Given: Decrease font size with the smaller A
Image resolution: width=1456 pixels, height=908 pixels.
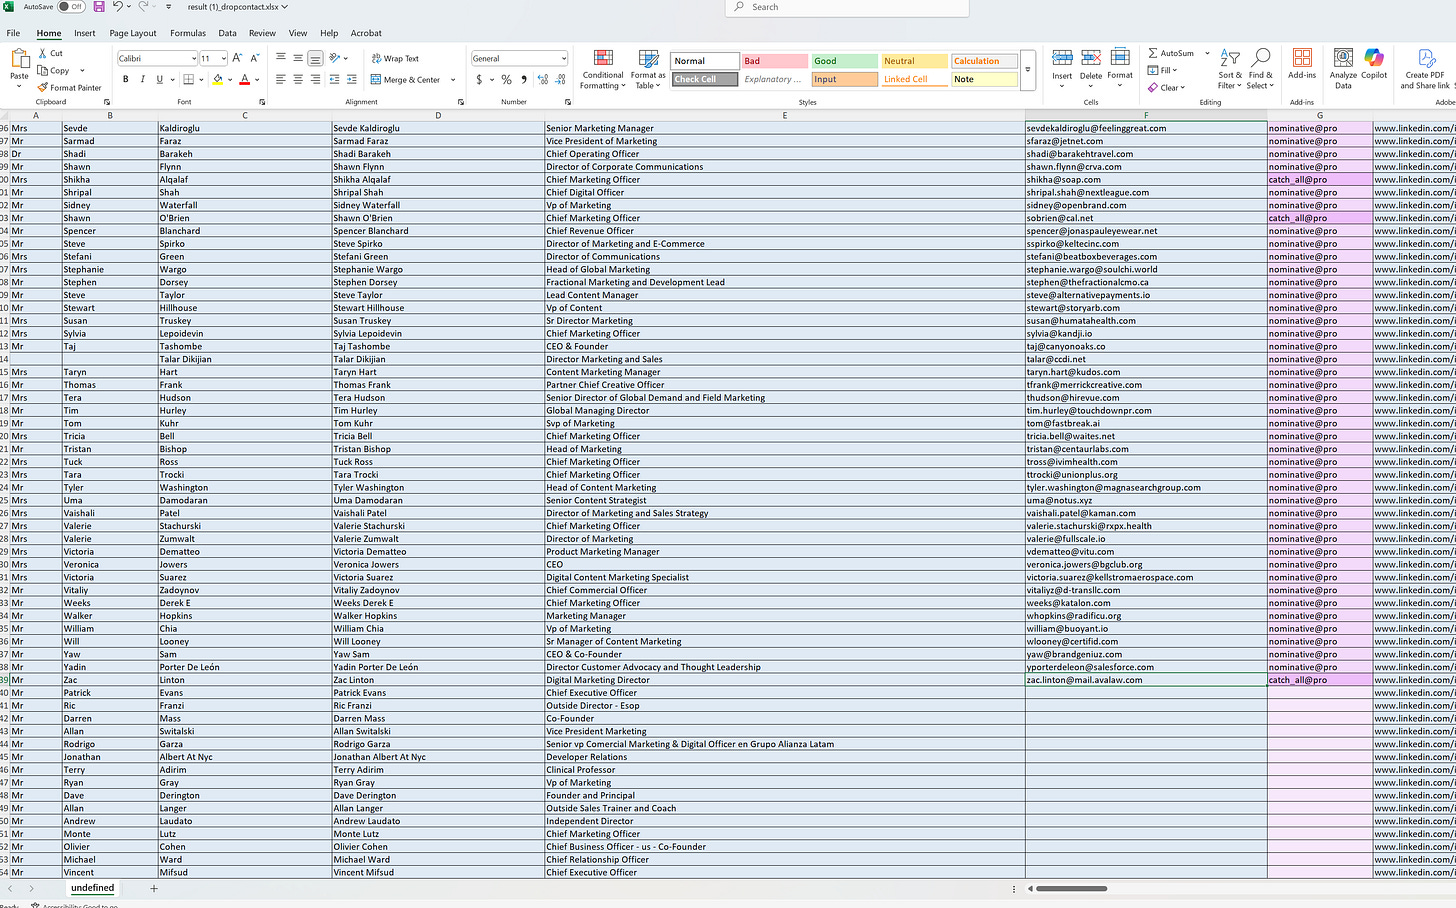Looking at the screenshot, I should 254,59.
